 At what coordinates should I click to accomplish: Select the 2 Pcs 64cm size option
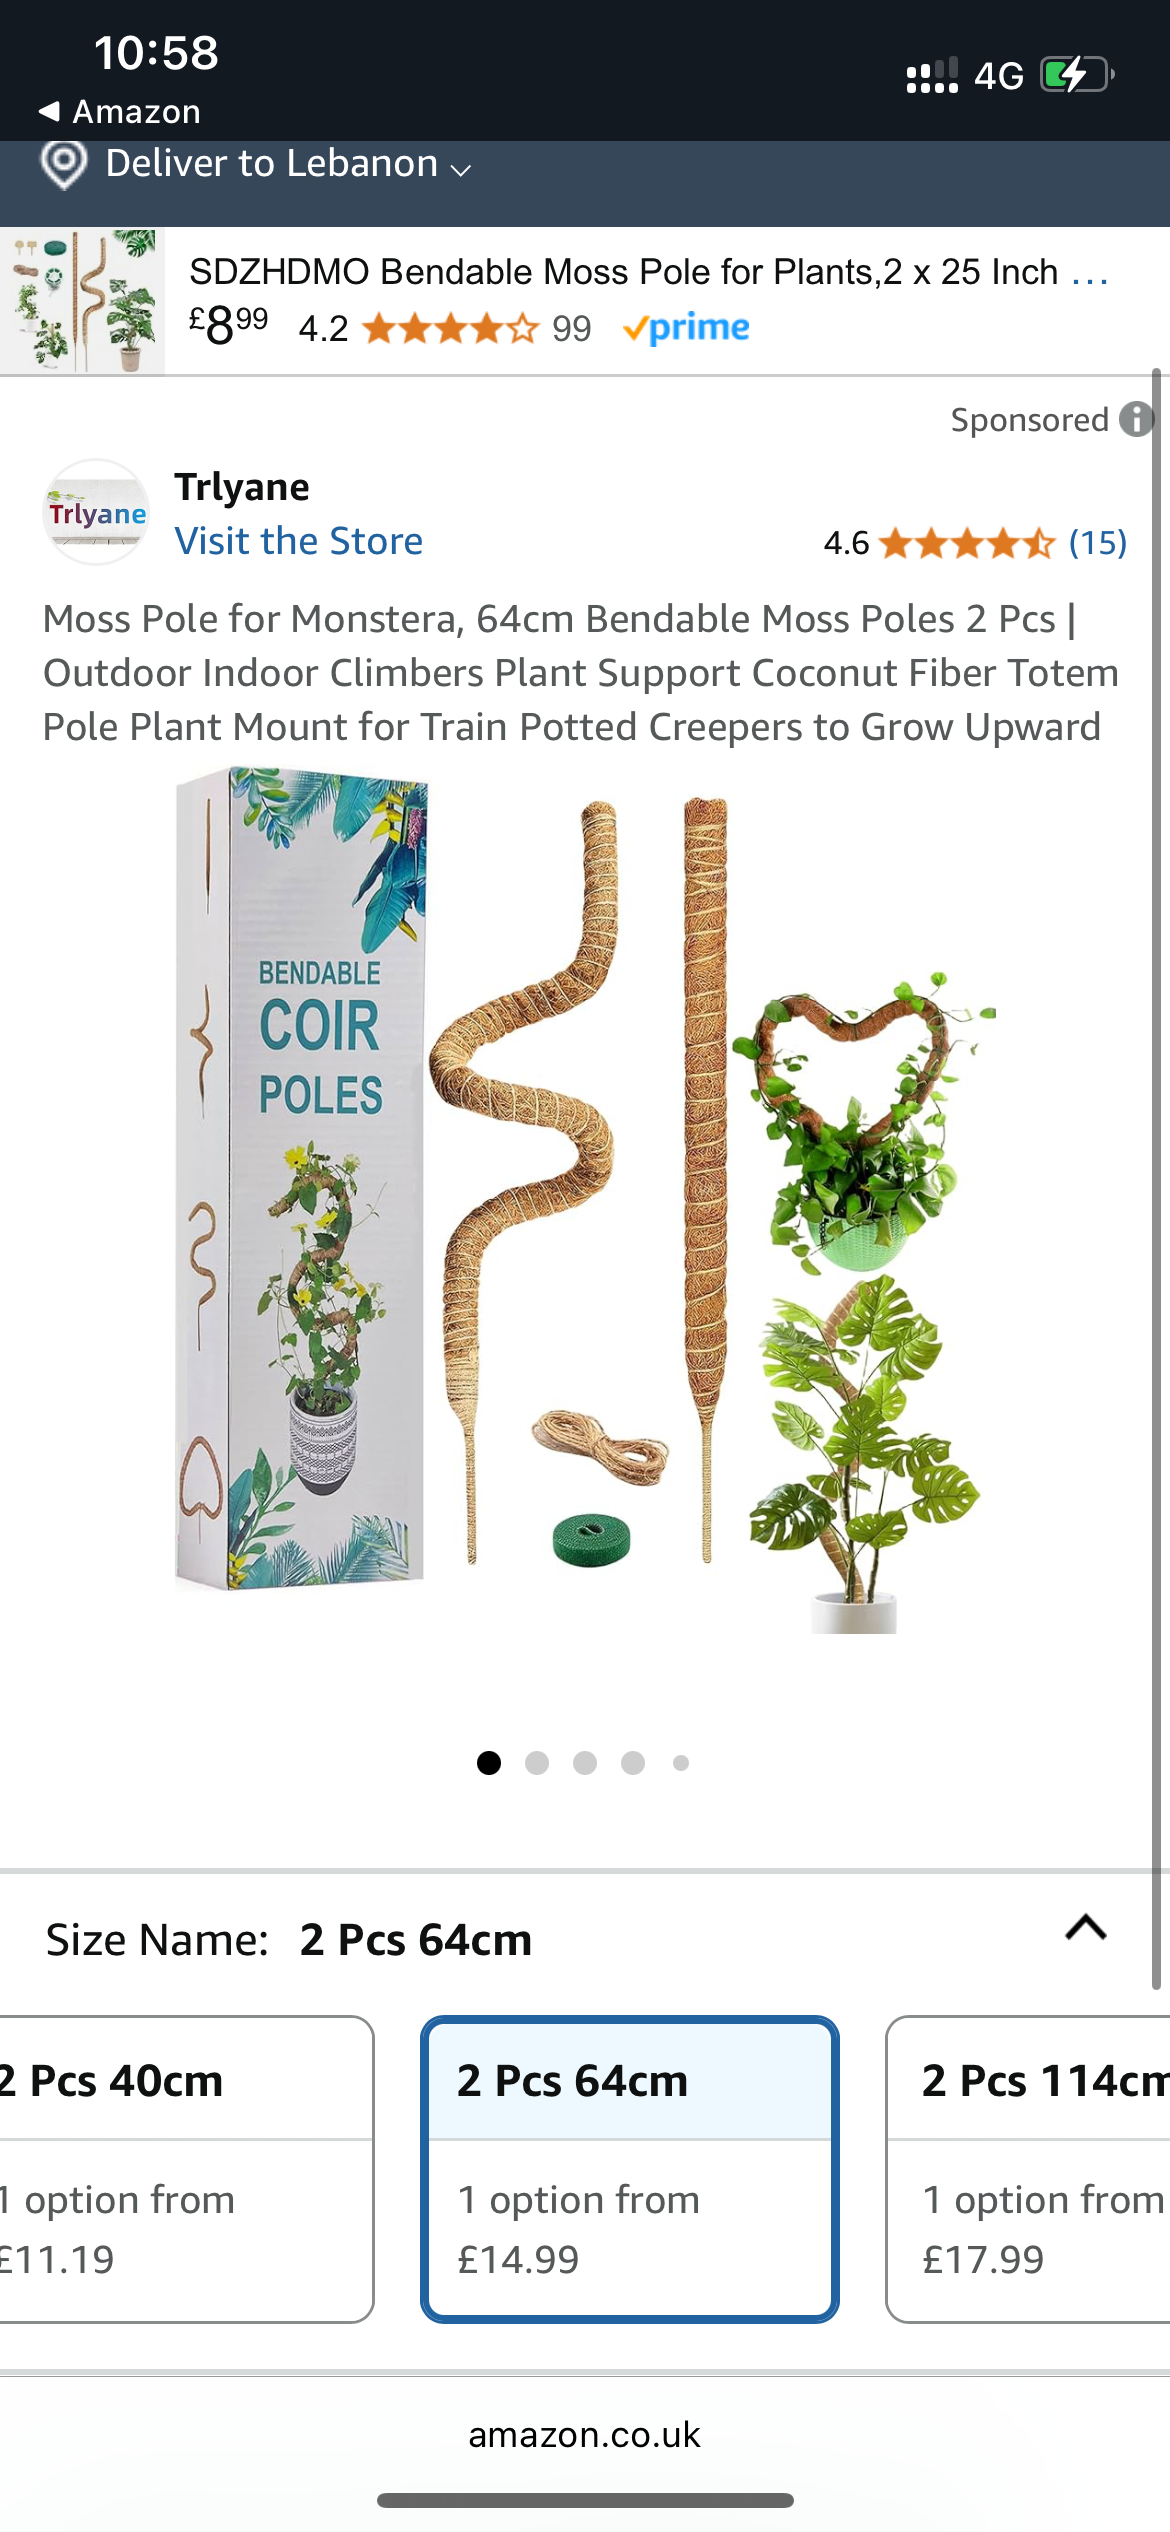coord(630,2168)
